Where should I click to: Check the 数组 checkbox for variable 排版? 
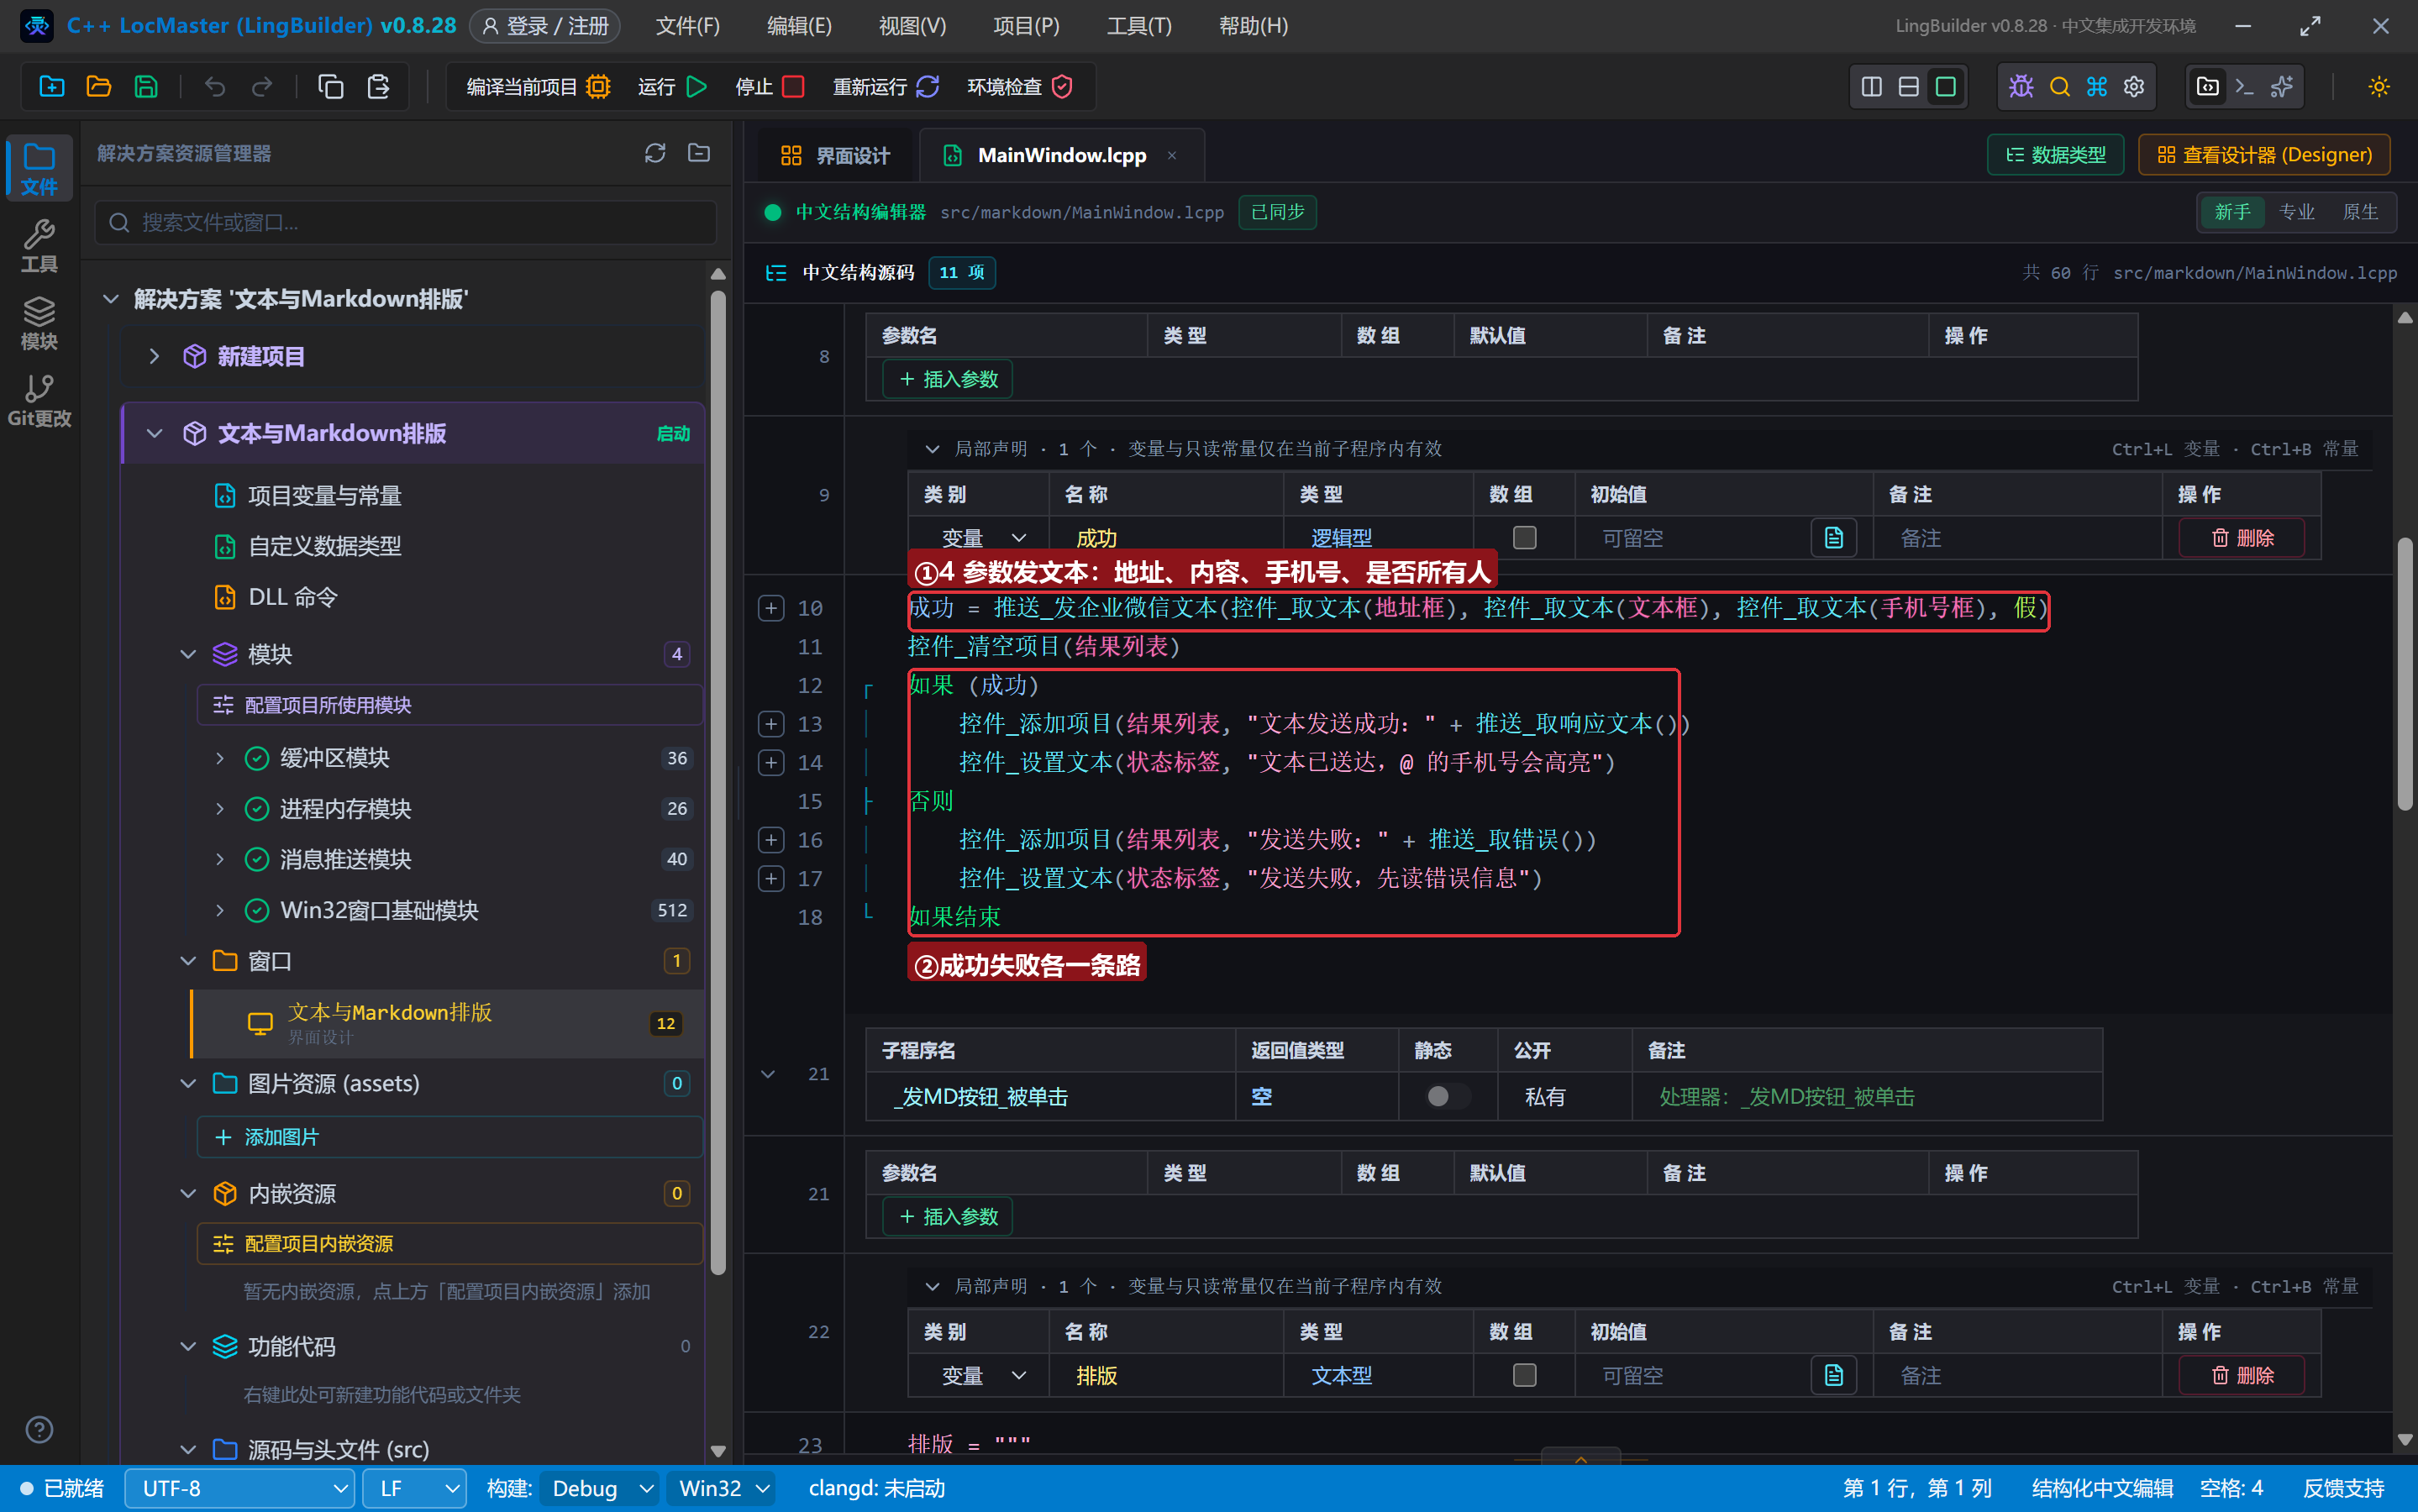click(1524, 1375)
